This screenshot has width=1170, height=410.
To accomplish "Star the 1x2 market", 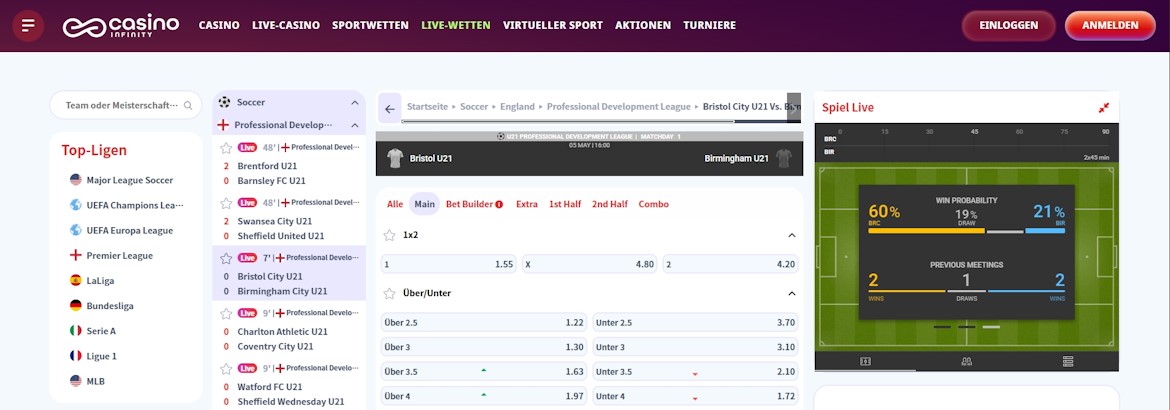I will [x=389, y=235].
